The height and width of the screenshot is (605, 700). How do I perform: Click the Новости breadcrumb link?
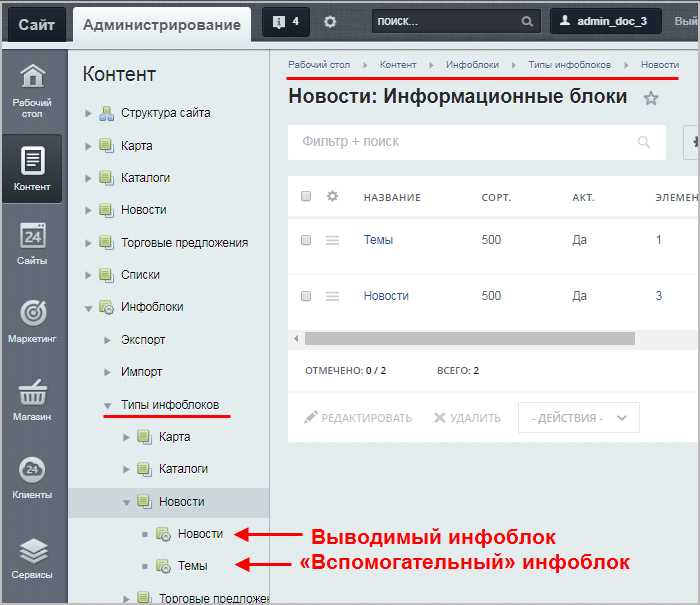click(660, 64)
